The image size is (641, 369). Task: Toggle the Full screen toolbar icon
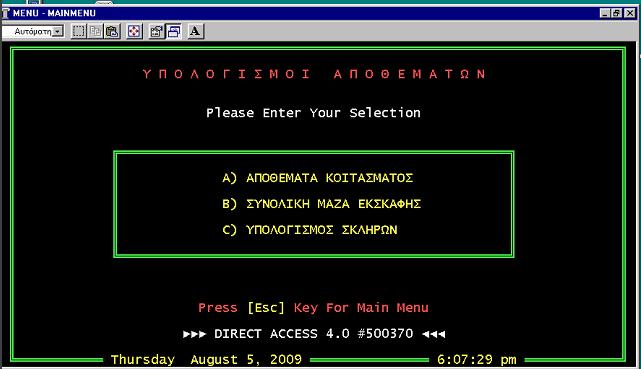click(x=134, y=31)
